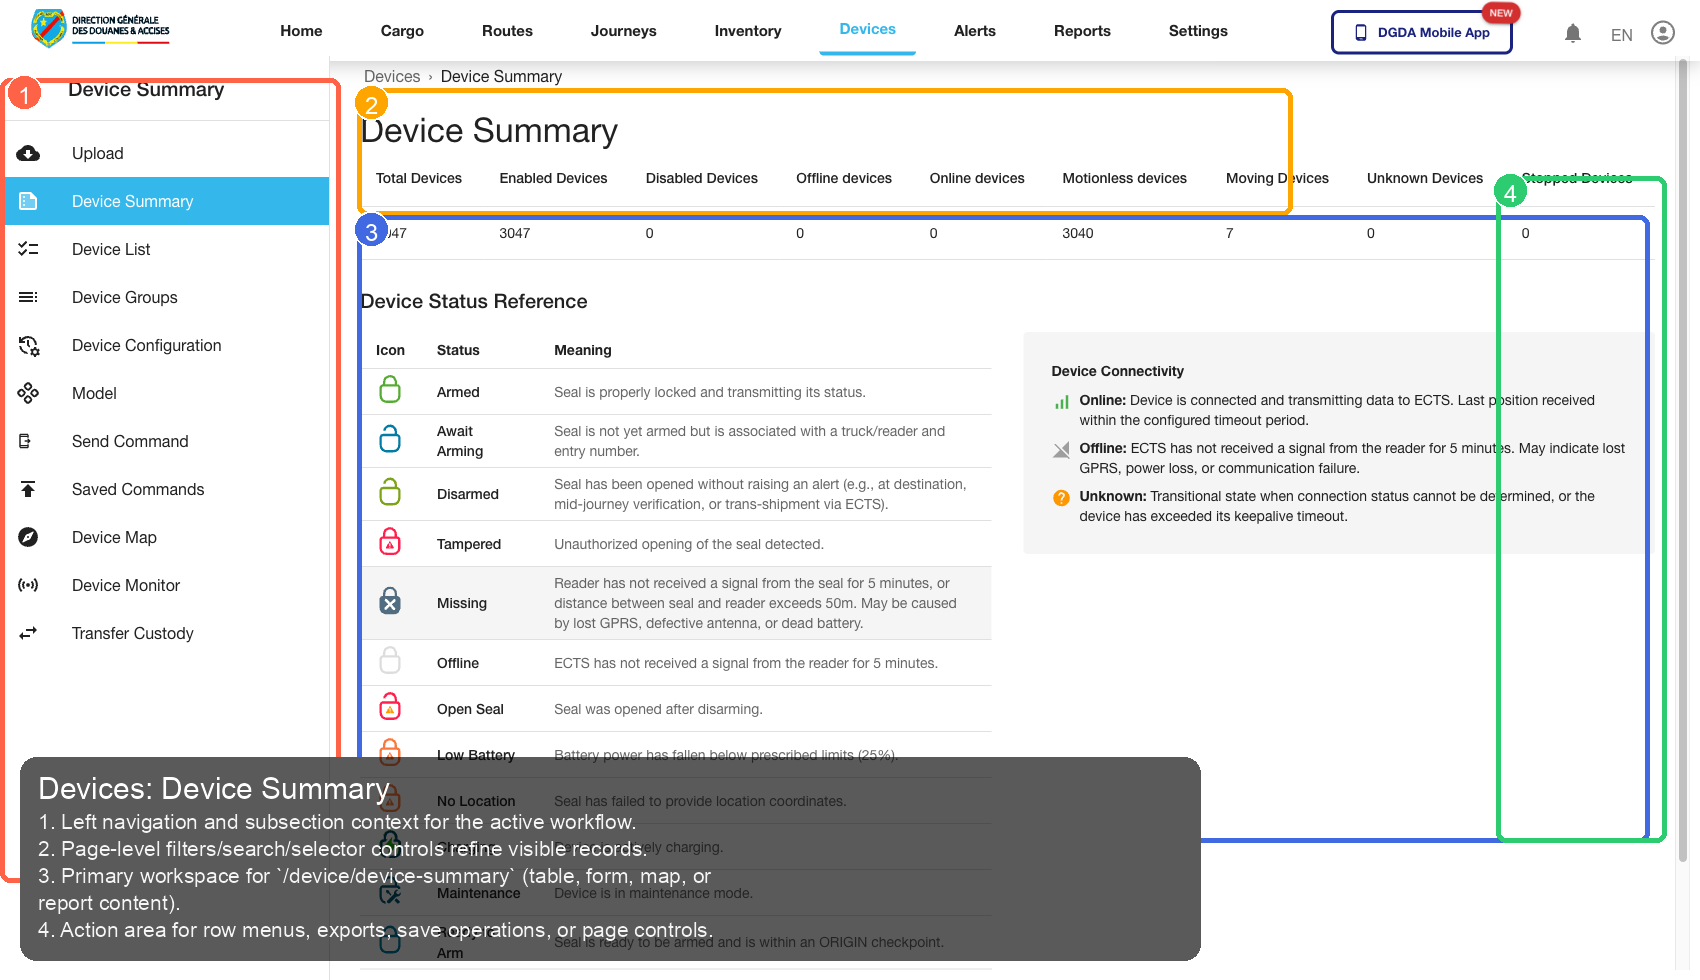The width and height of the screenshot is (1700, 980).
Task: Open Send Command in sidebar
Action: (x=130, y=441)
